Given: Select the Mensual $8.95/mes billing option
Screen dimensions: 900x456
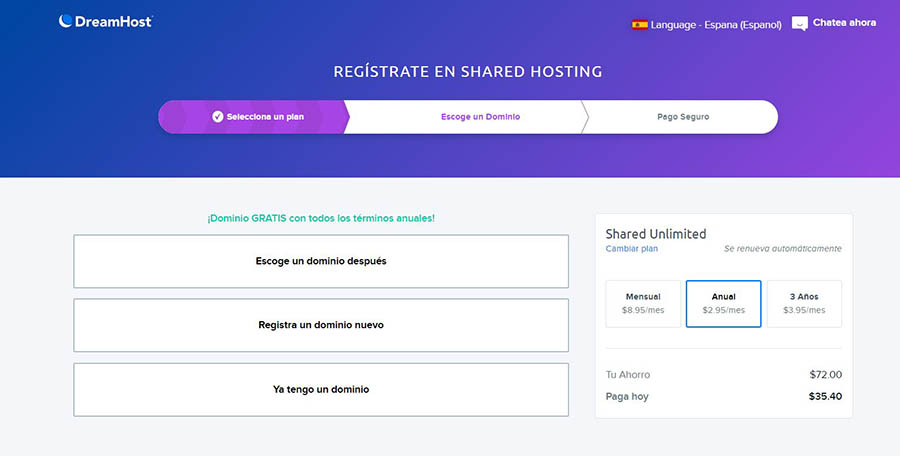Looking at the screenshot, I should point(643,303).
